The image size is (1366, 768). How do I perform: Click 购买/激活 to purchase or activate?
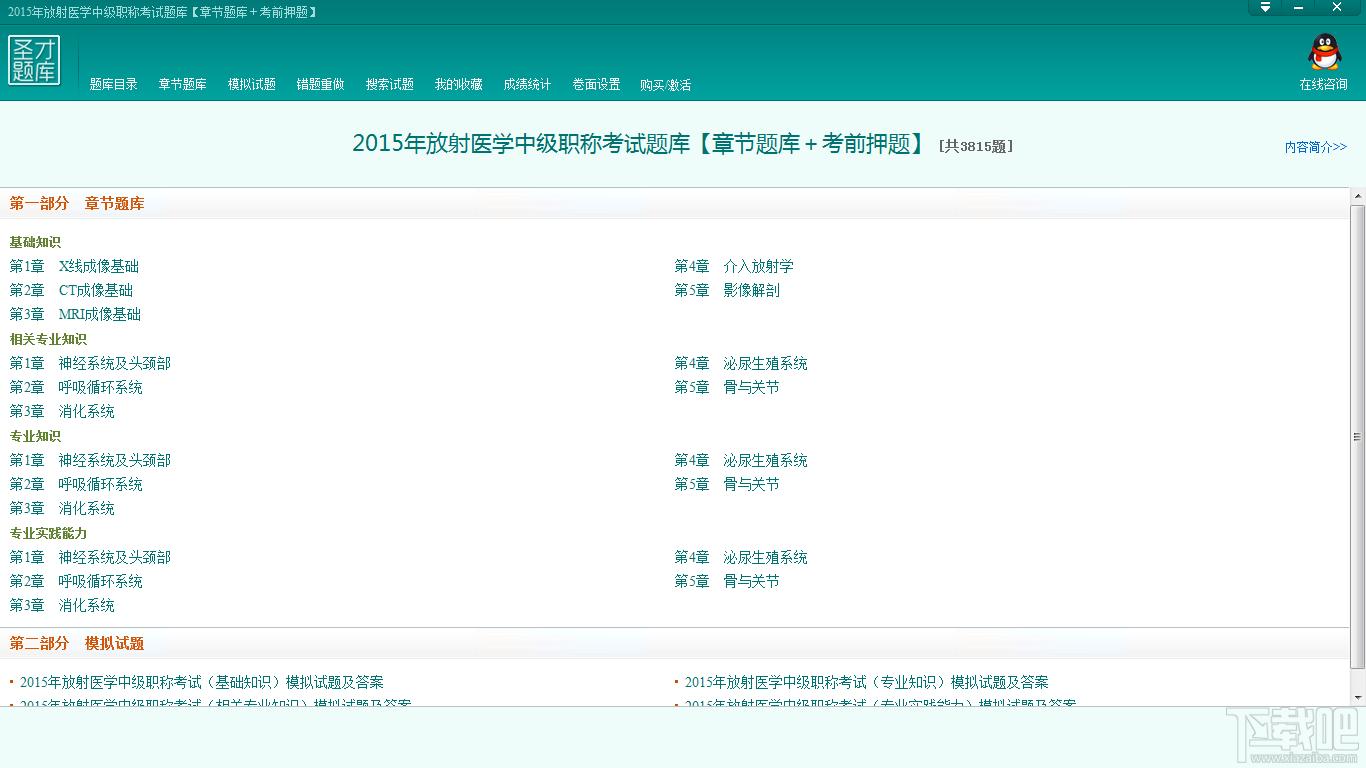[x=666, y=85]
